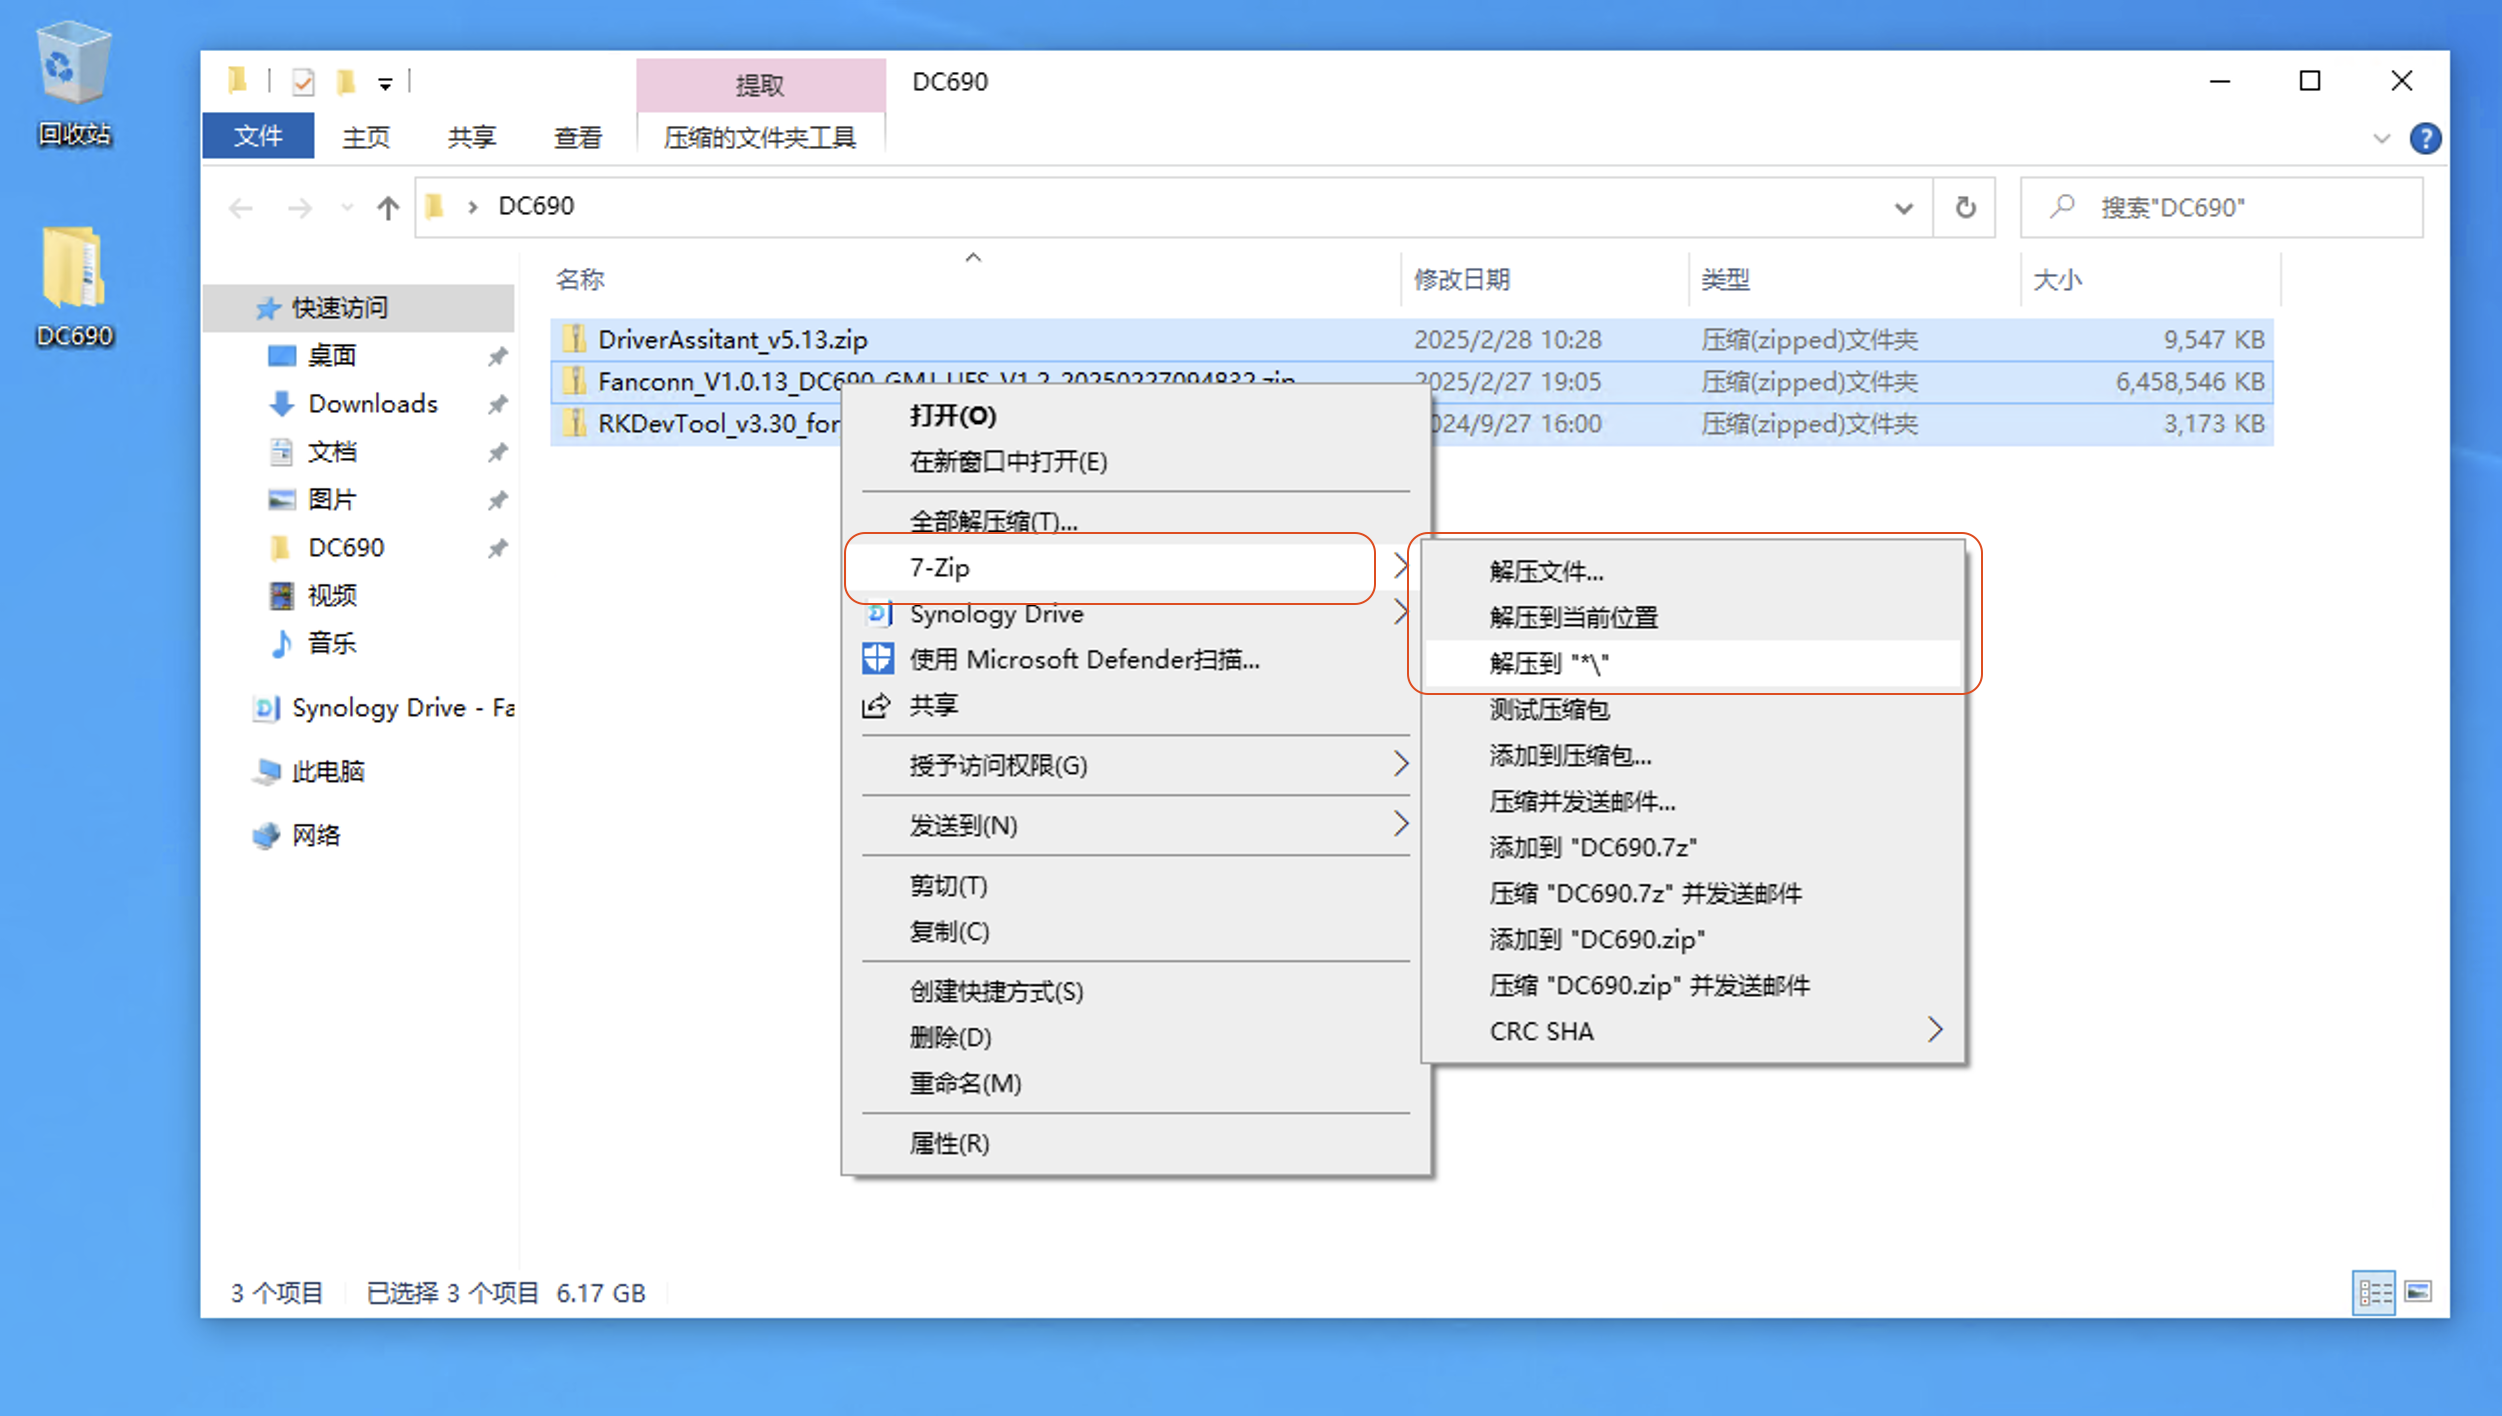The image size is (2502, 1416).
Task: Choose 属性(R) from context menu
Action: click(x=1136, y=1143)
